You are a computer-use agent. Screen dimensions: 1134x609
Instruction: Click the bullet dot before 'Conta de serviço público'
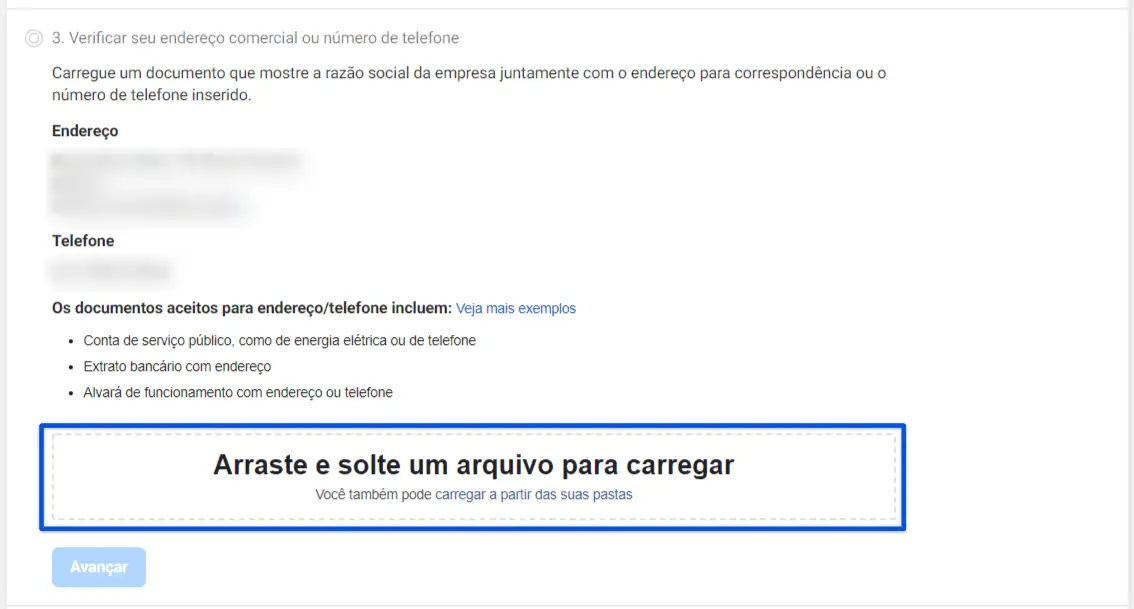point(71,341)
